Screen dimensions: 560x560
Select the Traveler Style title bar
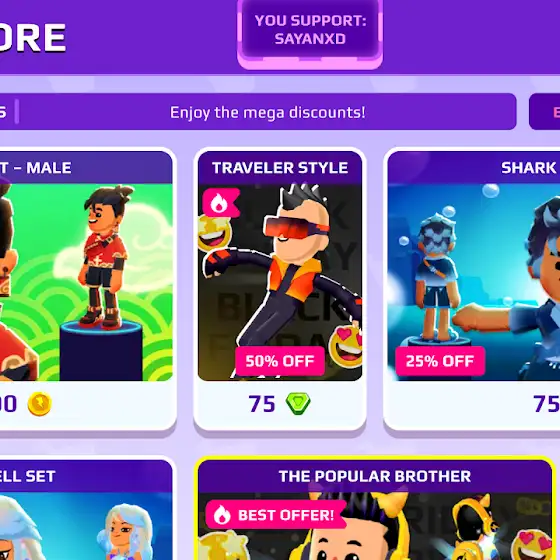click(x=280, y=168)
